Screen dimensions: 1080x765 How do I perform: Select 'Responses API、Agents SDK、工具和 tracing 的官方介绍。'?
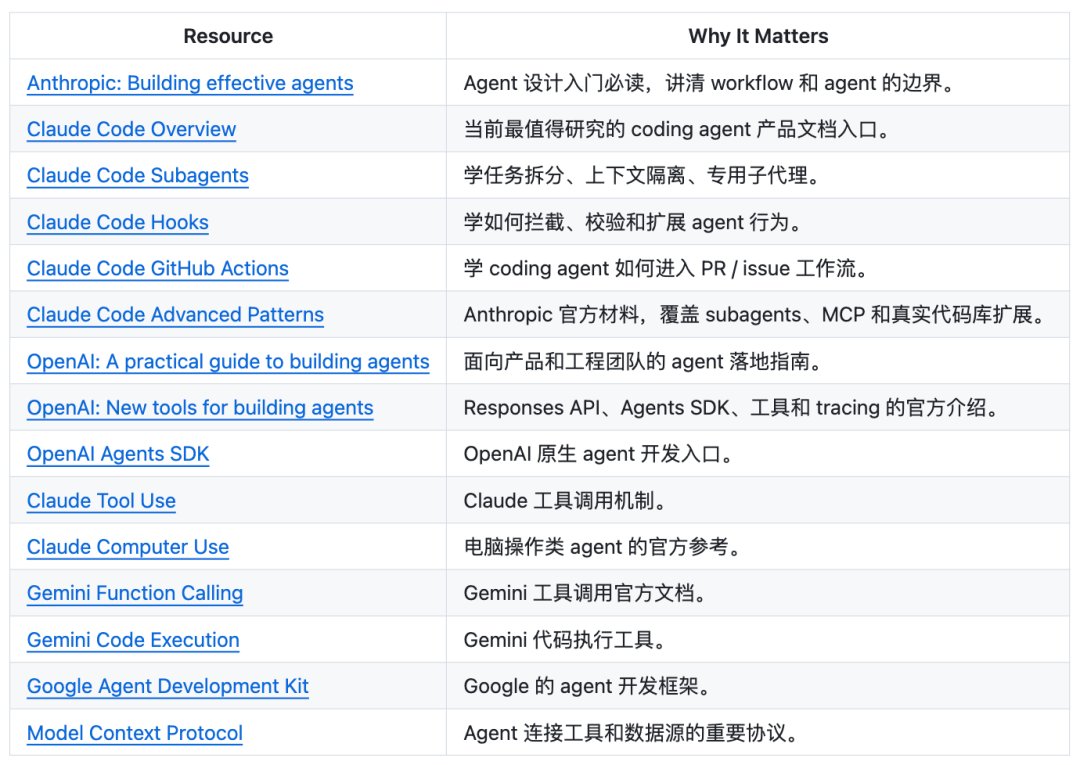(731, 408)
